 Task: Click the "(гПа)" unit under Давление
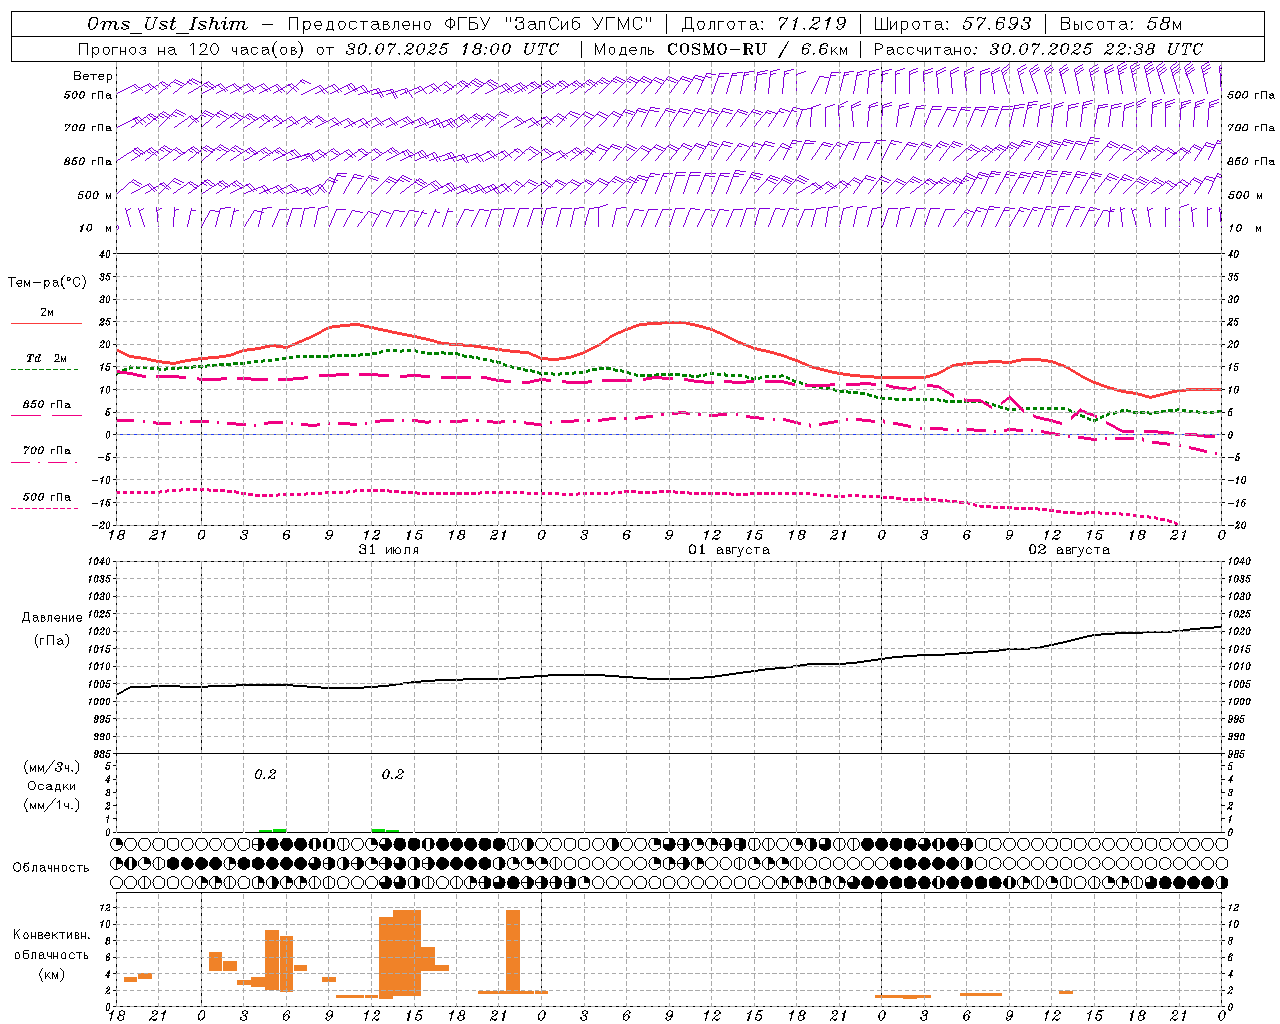(52, 641)
